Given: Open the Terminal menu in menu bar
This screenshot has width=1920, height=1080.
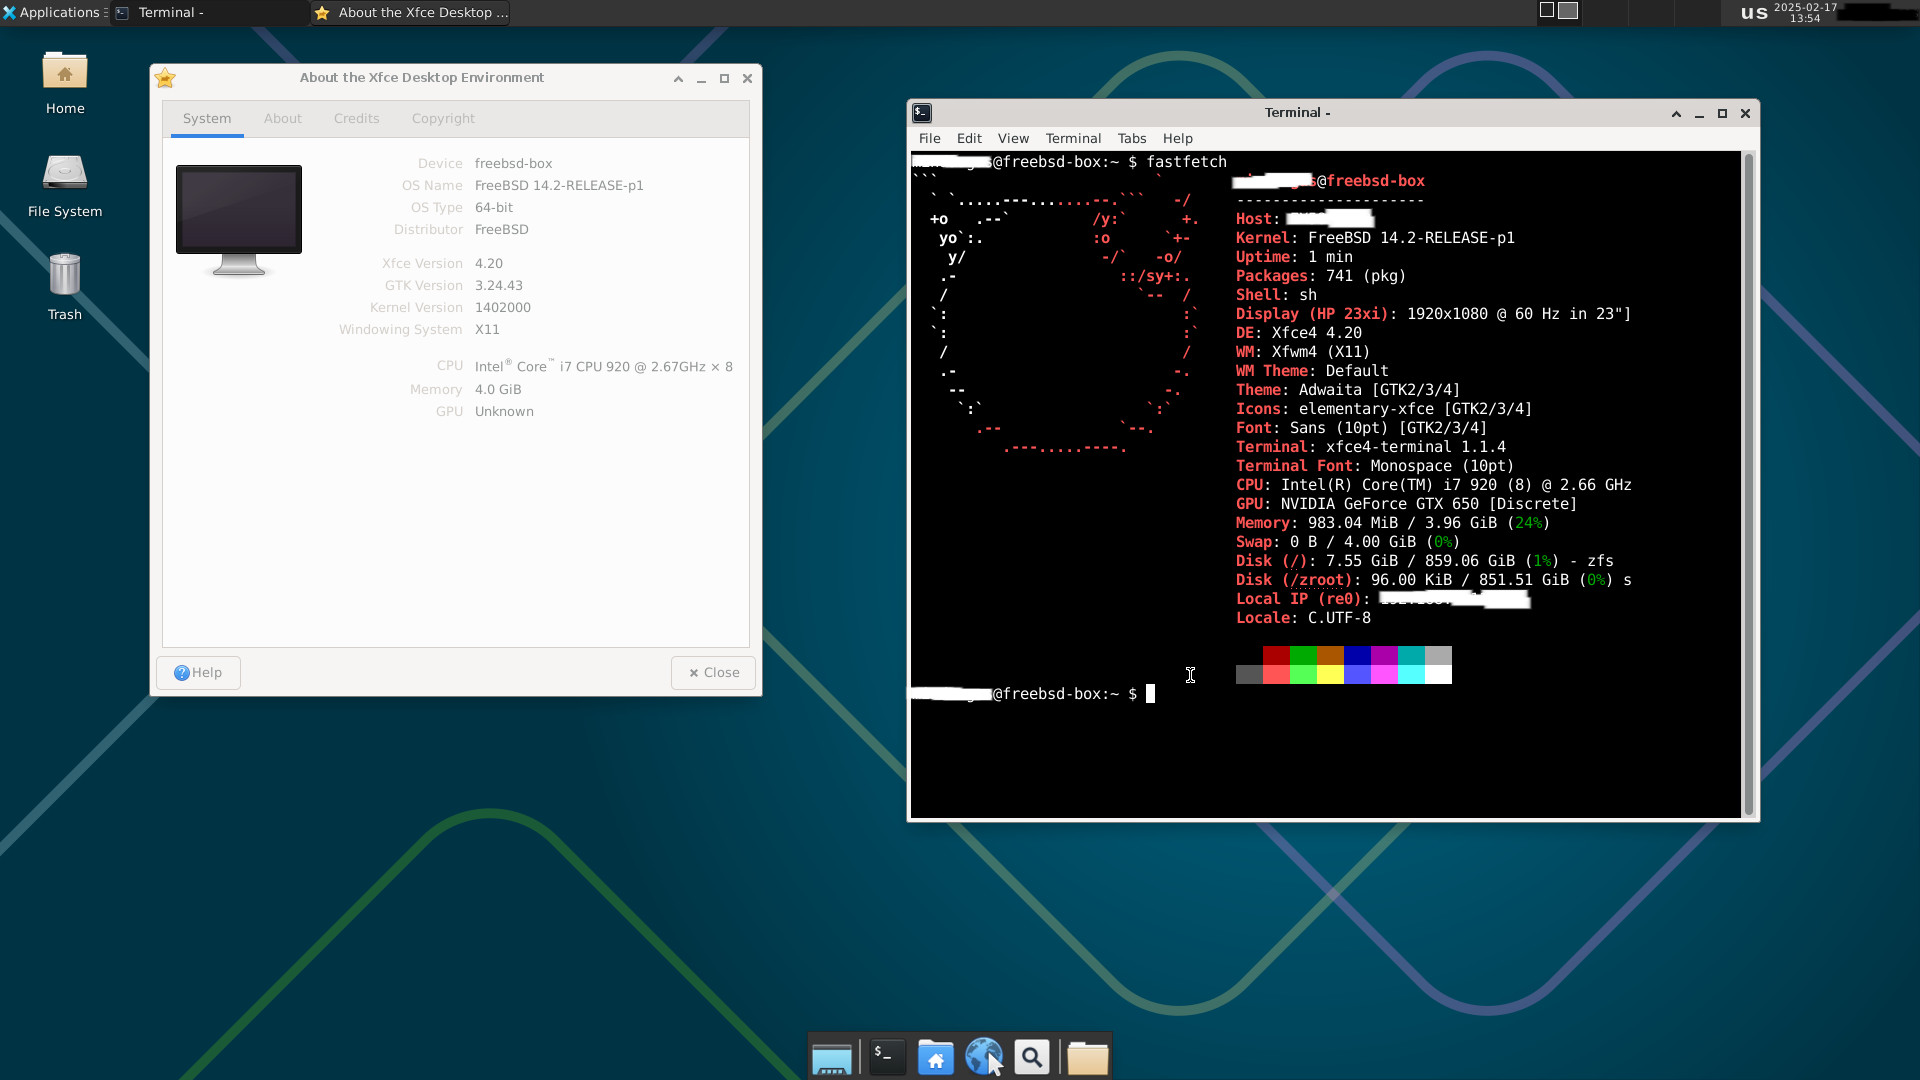Looking at the screenshot, I should point(1072,138).
